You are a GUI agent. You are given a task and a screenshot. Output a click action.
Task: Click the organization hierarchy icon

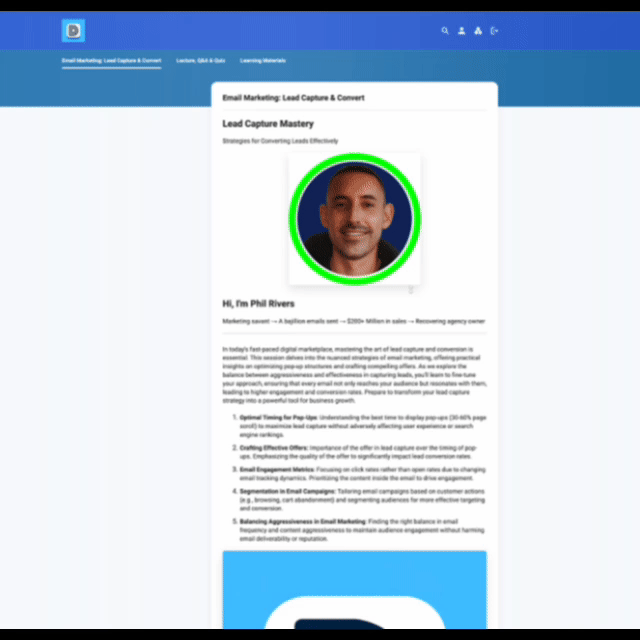[x=478, y=31]
